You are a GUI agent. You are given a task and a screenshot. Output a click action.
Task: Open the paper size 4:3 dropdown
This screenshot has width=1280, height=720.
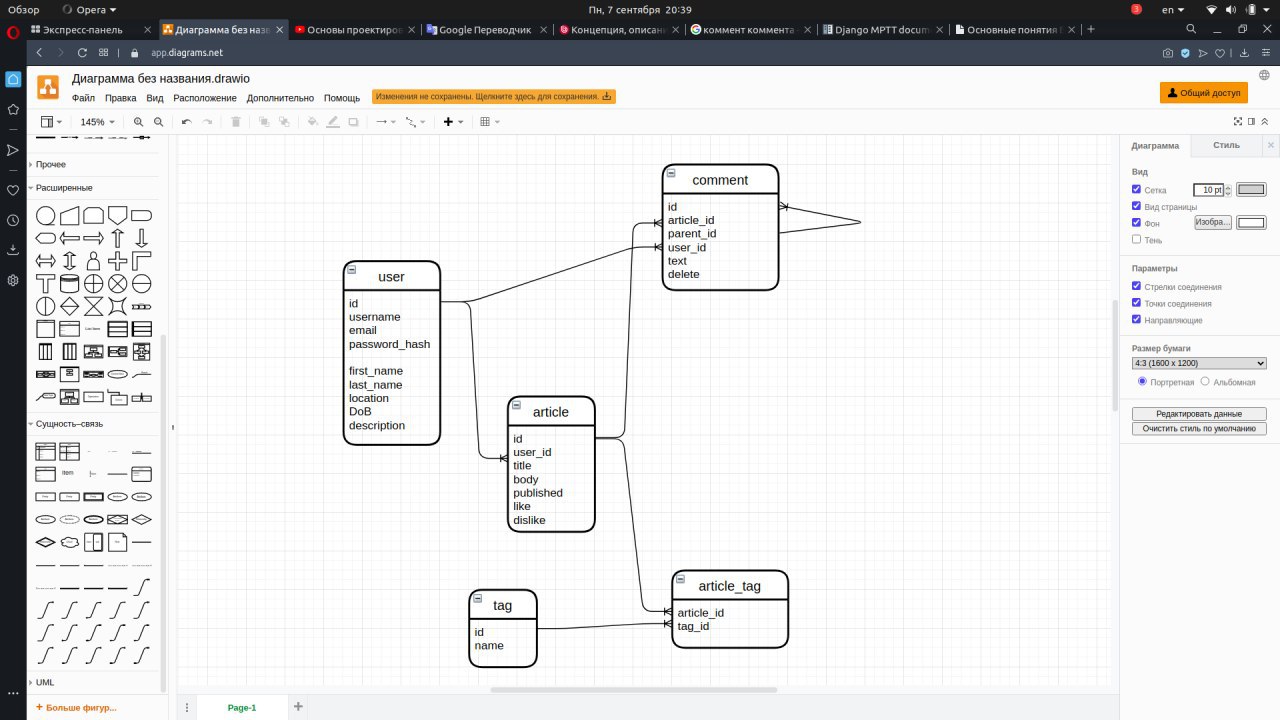(1199, 363)
